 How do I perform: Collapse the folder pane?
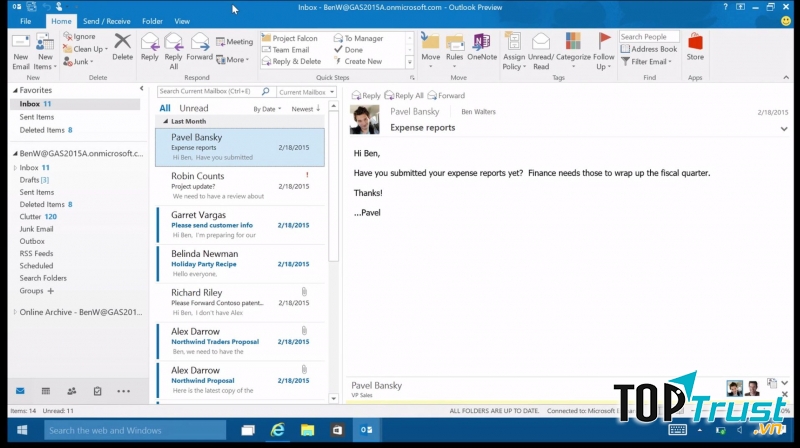[142, 89]
